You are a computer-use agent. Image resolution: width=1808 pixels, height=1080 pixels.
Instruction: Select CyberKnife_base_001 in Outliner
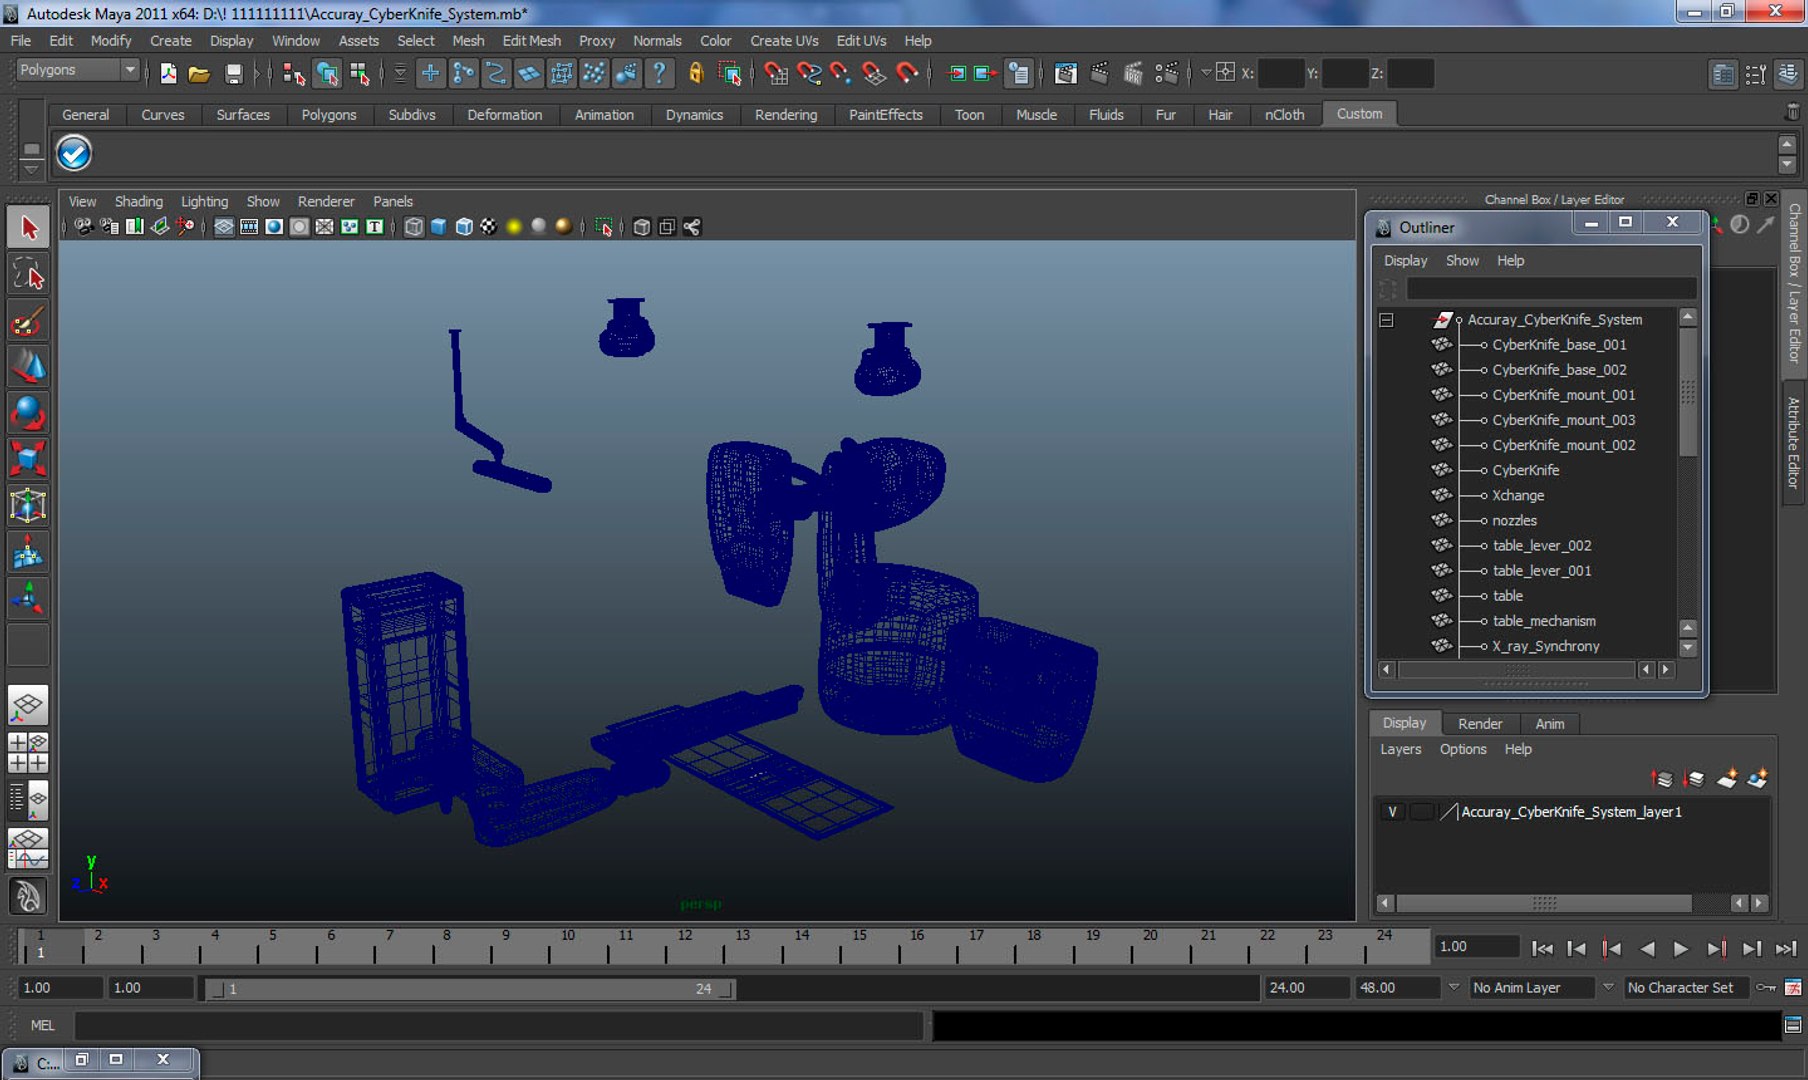pyautogui.click(x=1559, y=345)
